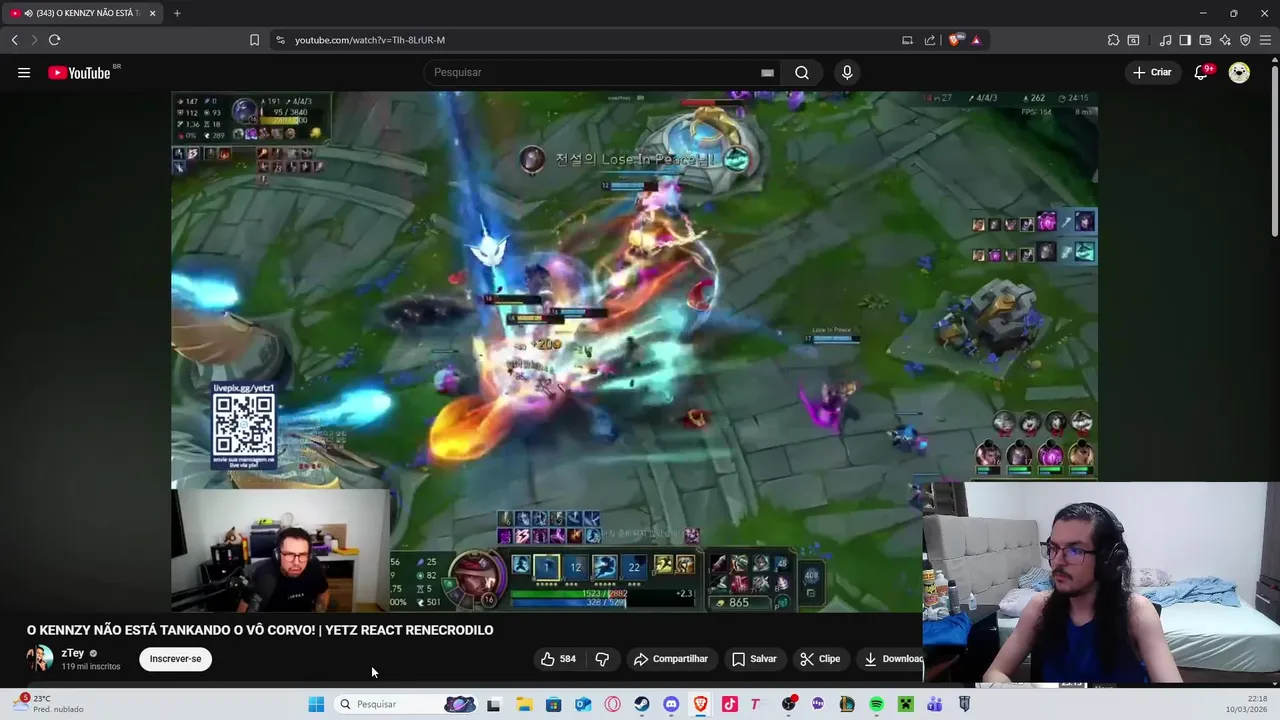Click the YouTube search magnifier button
The width and height of the screenshot is (1280, 720).
[802, 72]
